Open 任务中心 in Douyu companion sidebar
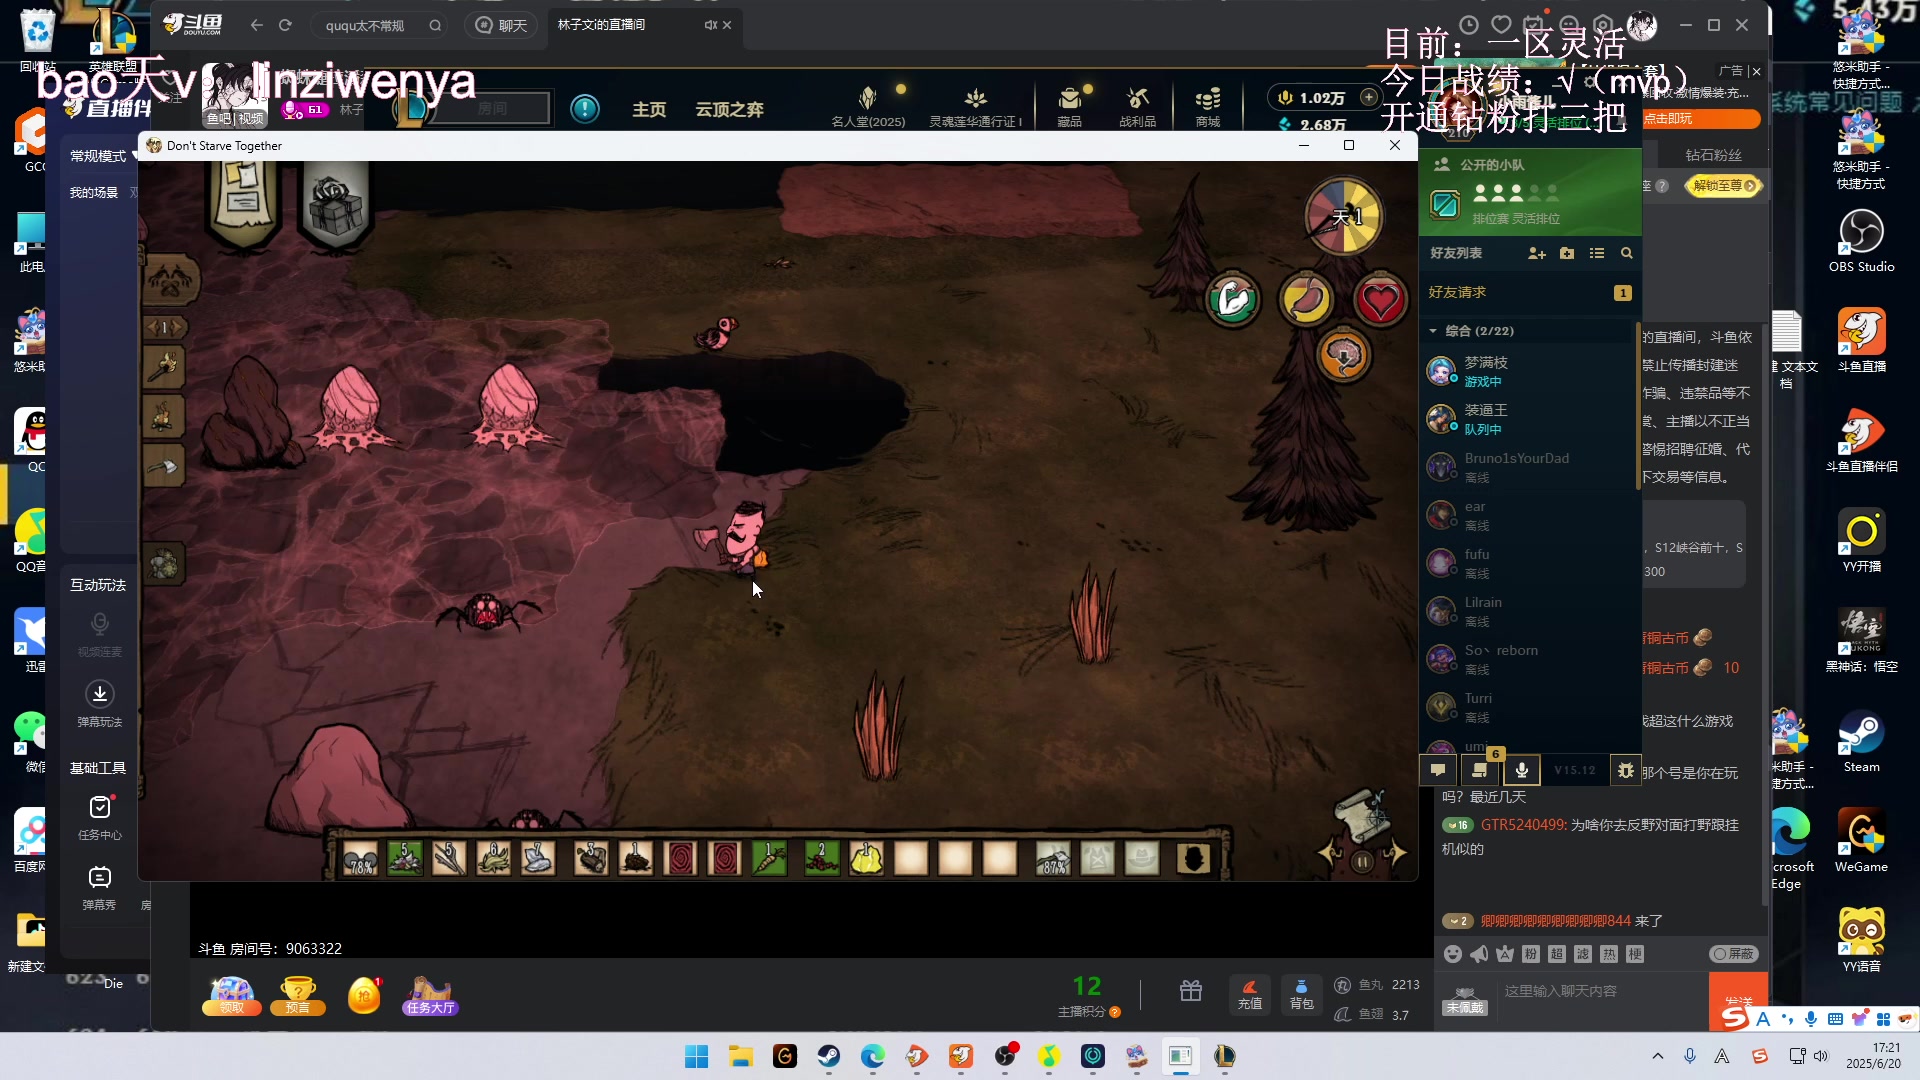Viewport: 1920px width, 1080px height. point(99,817)
